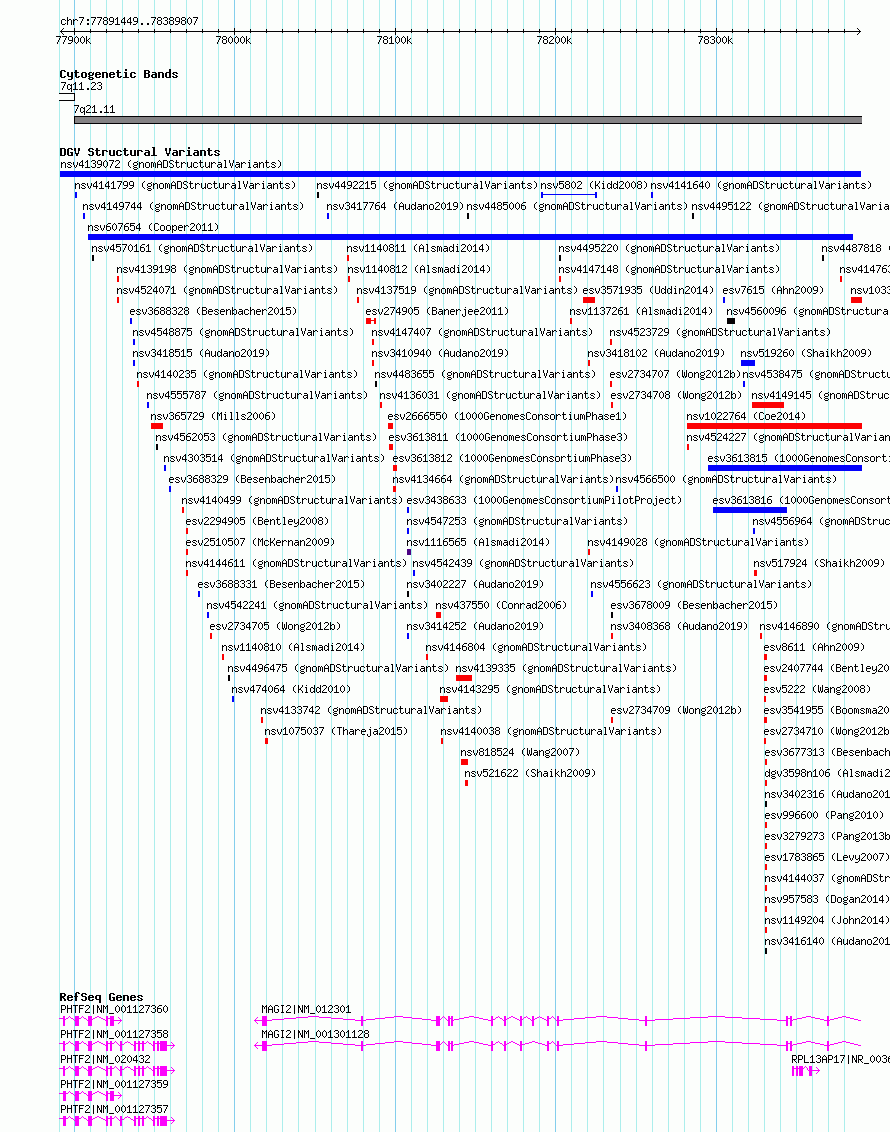Screen dimensions: 890x1132
Task: Click the 7q11.23 band label
Action: (x=82, y=87)
